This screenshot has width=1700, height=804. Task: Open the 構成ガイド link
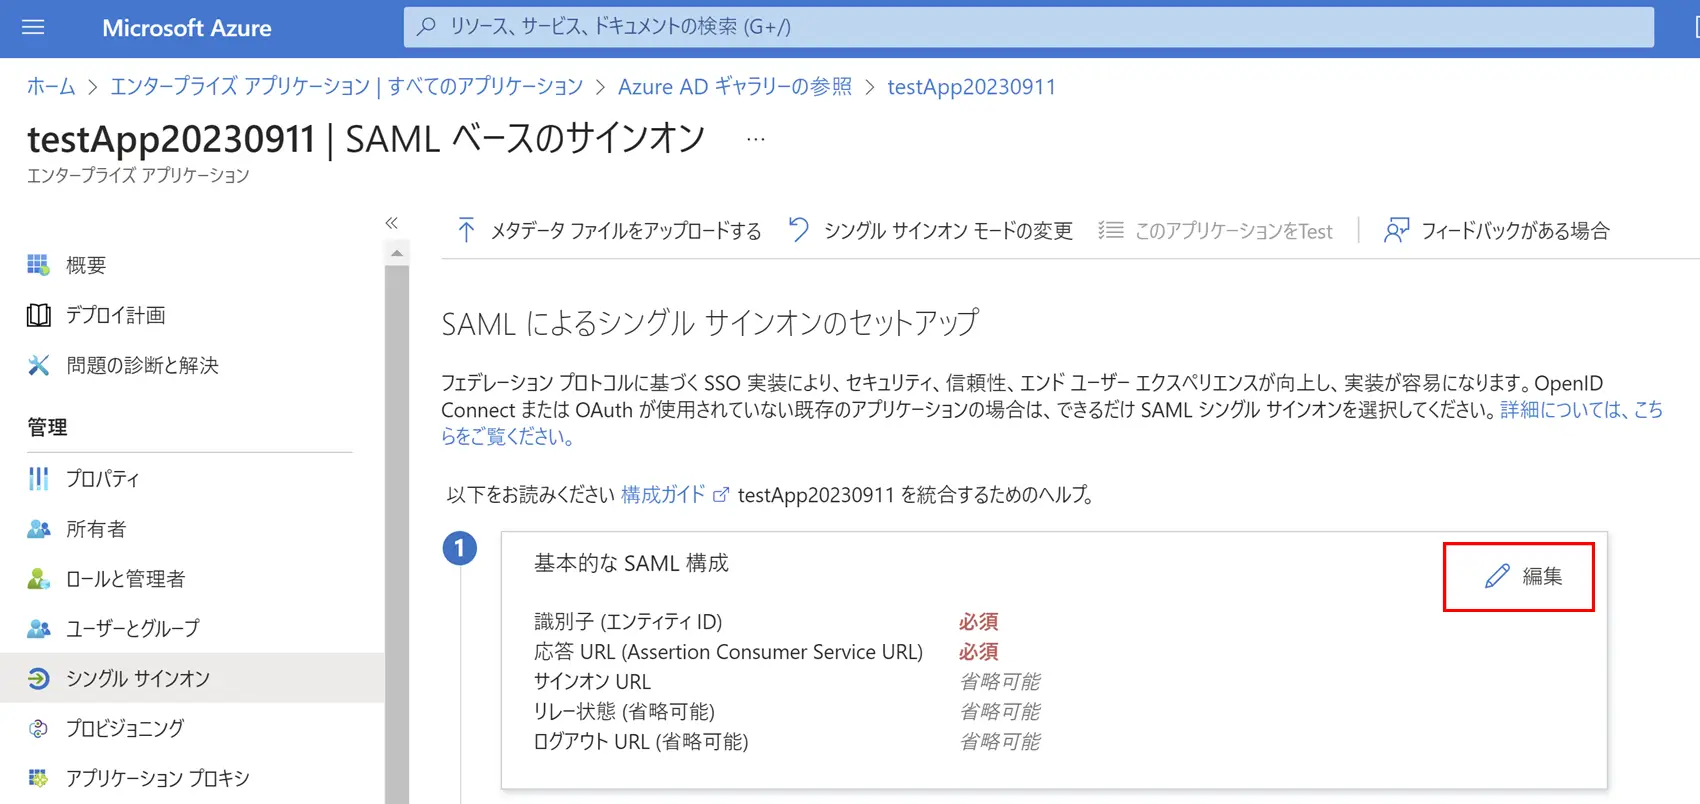pyautogui.click(x=663, y=494)
